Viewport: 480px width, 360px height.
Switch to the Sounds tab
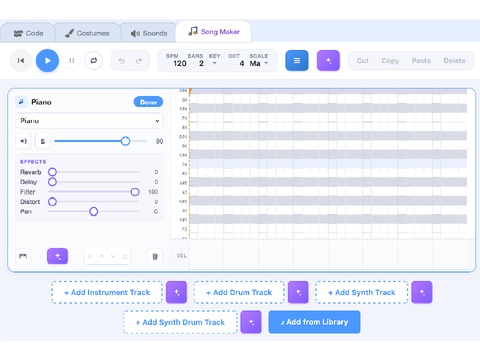click(x=149, y=33)
